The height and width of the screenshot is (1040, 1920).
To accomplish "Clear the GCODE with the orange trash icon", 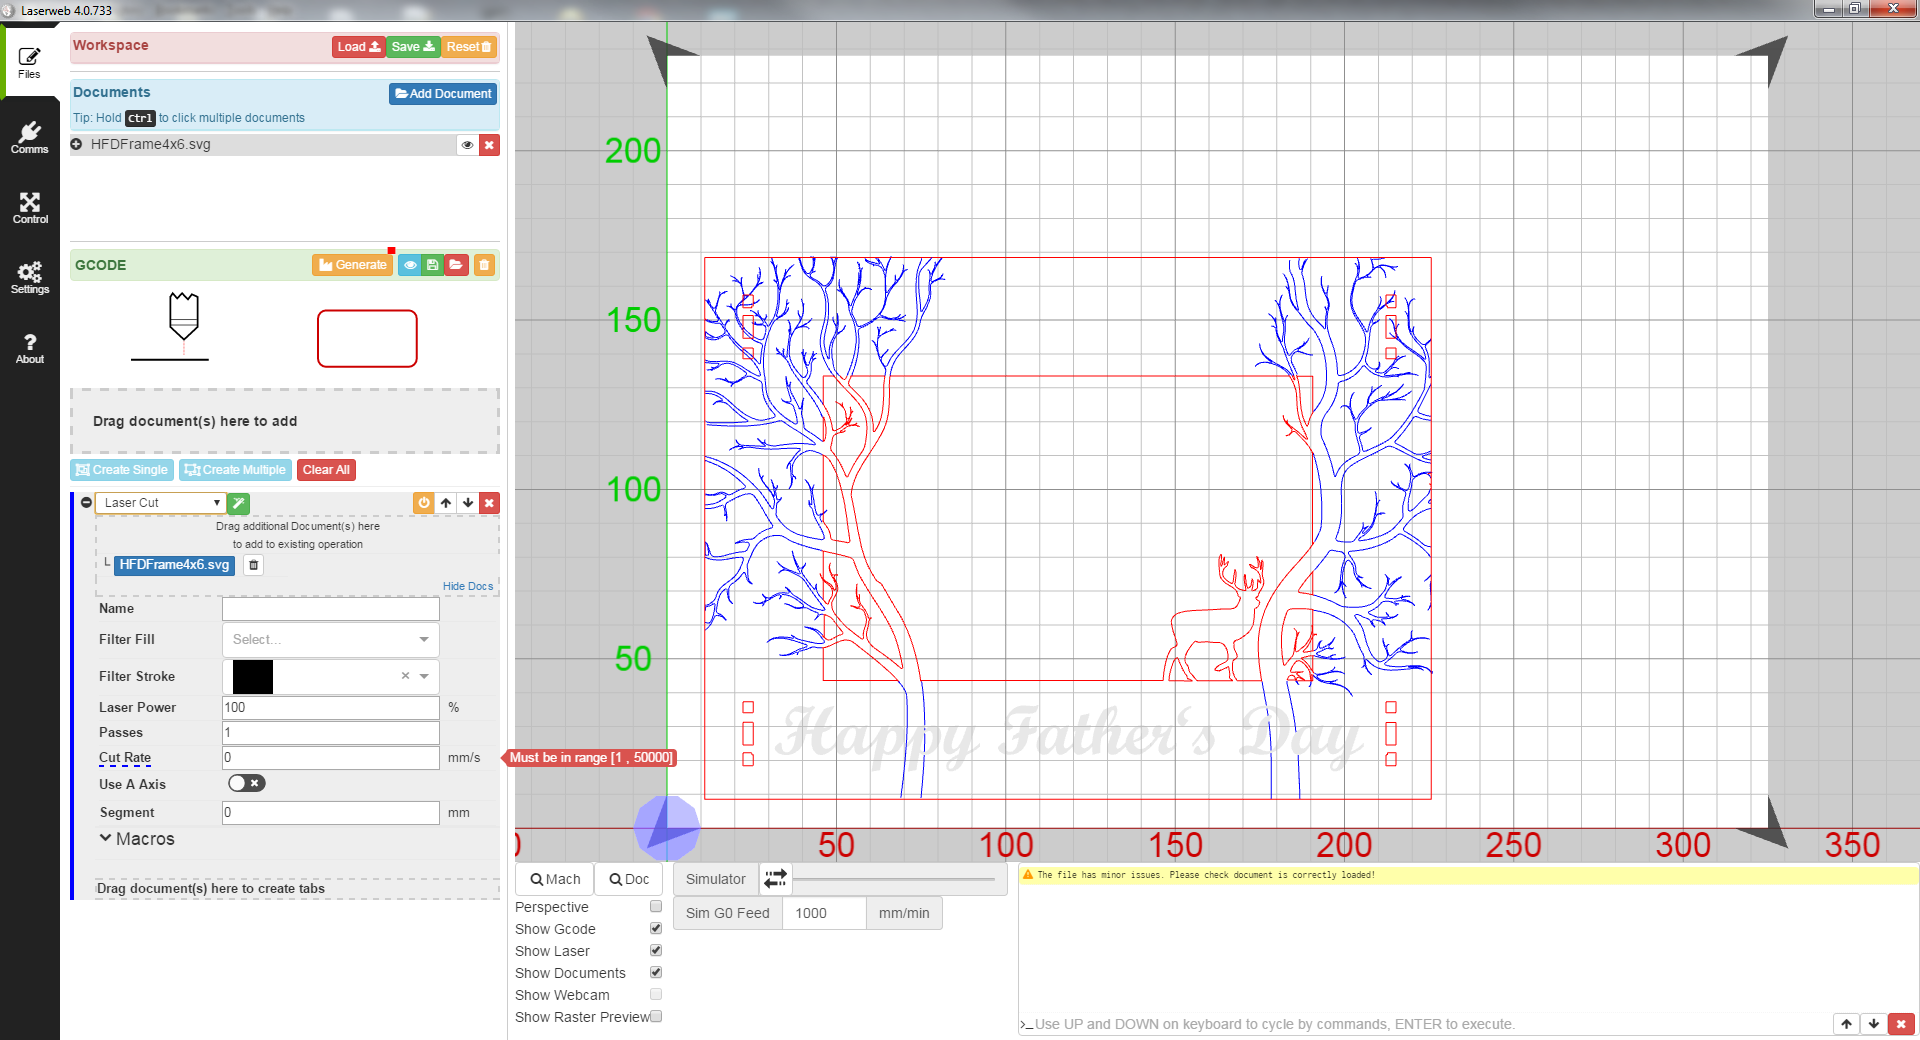I will click(484, 265).
